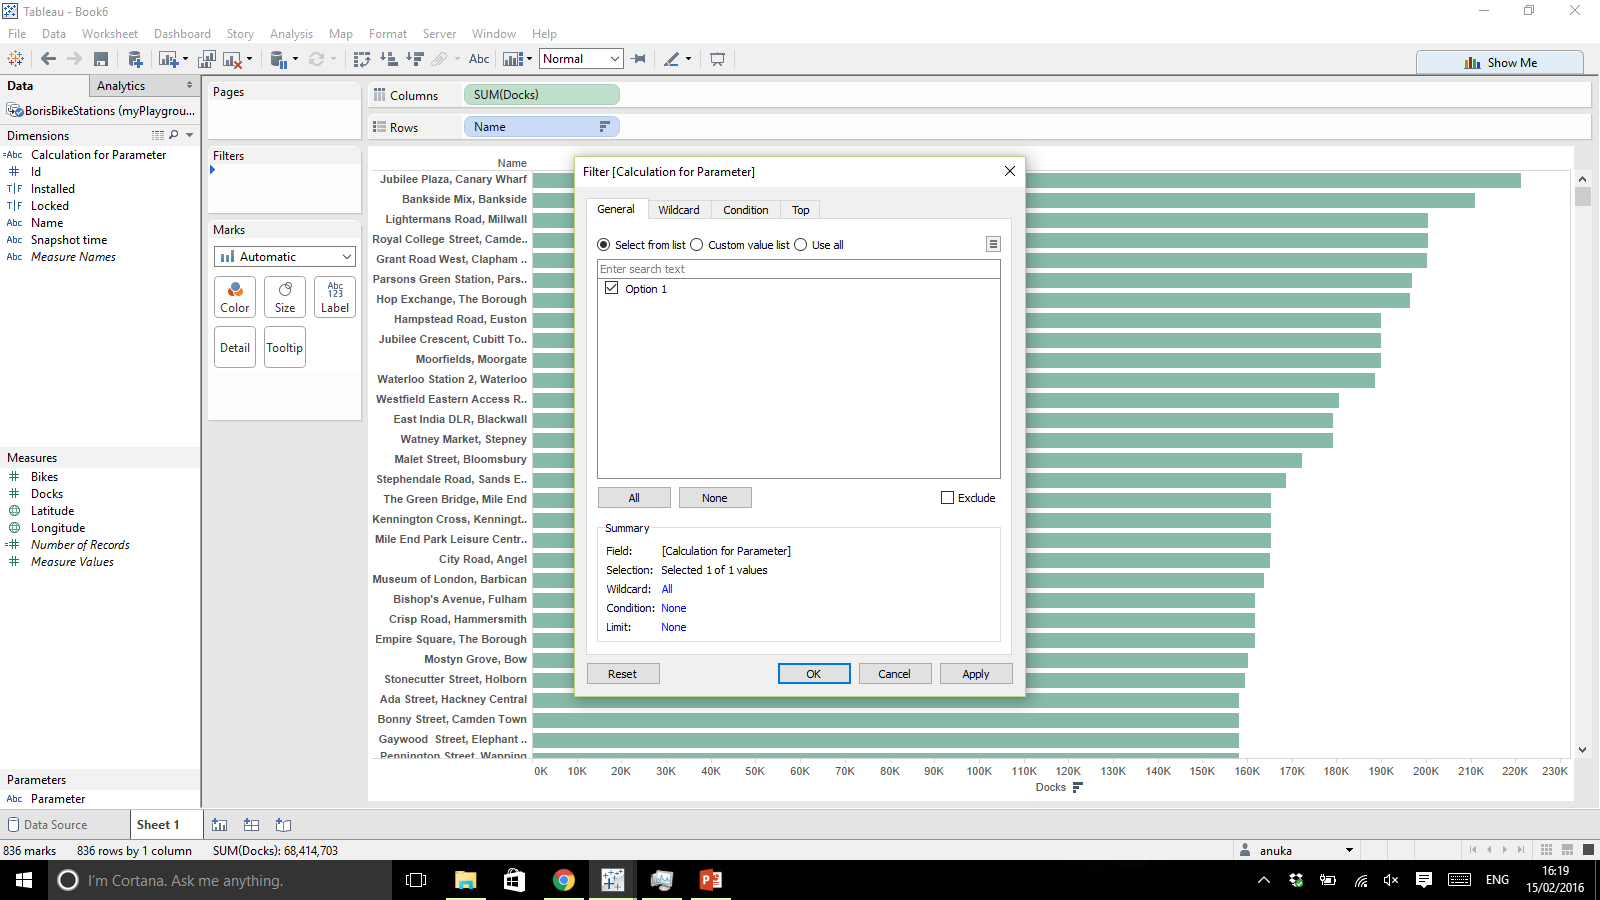Click the Enter search text field
The height and width of the screenshot is (900, 1600).
[797, 269]
